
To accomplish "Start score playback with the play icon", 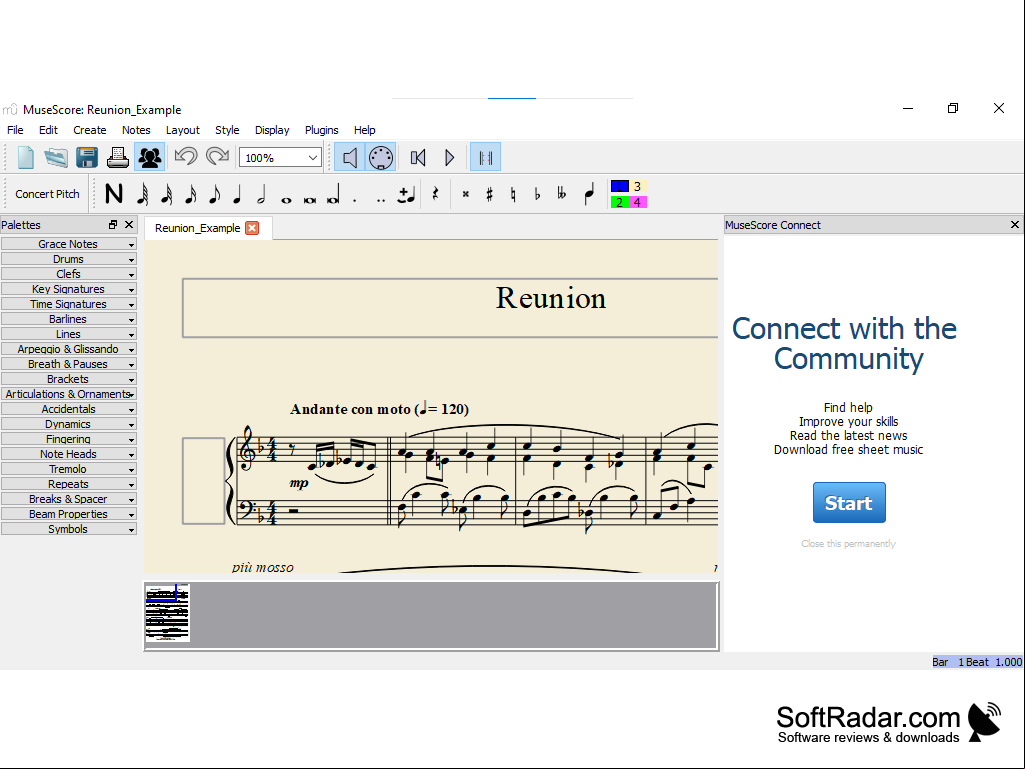I will pos(450,158).
